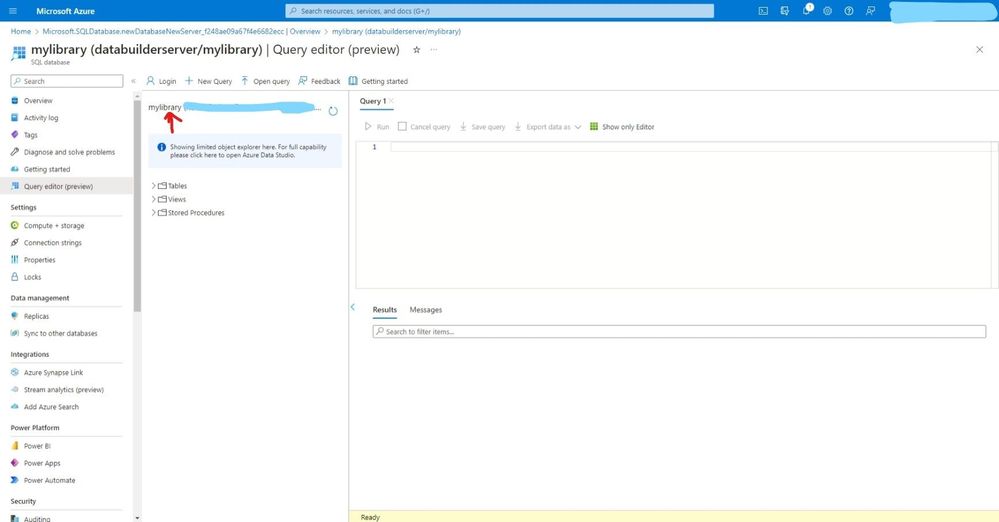
Task: Open Compute + storage settings
Action: 54,226
